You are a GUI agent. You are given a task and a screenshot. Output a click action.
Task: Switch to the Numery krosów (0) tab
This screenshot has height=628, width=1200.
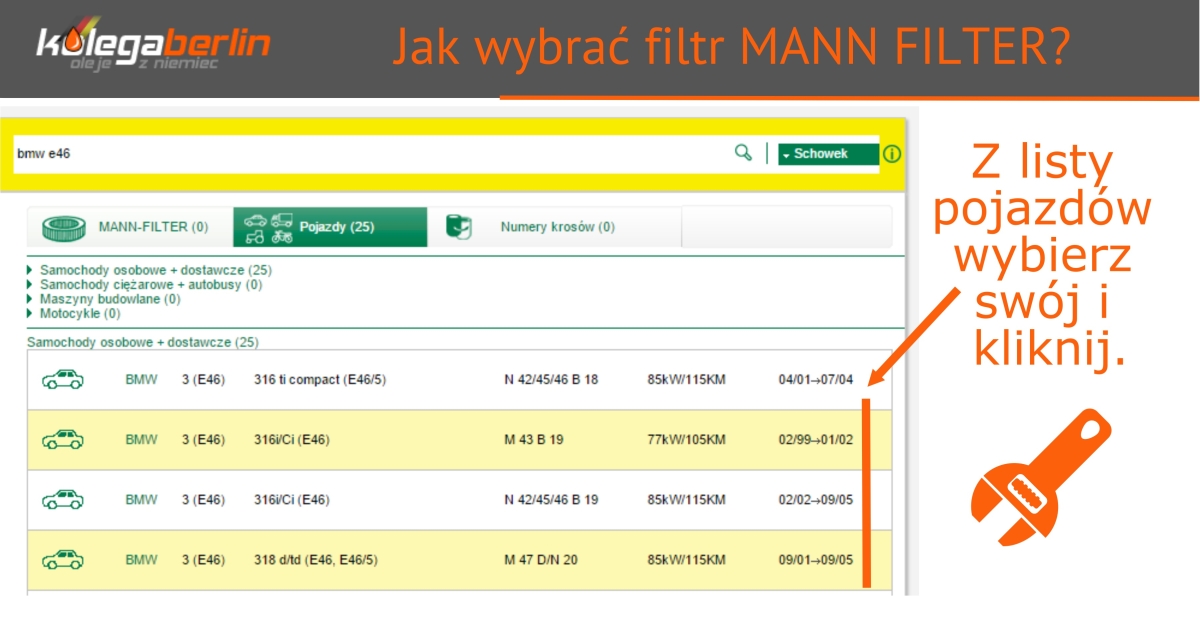pyautogui.click(x=554, y=227)
